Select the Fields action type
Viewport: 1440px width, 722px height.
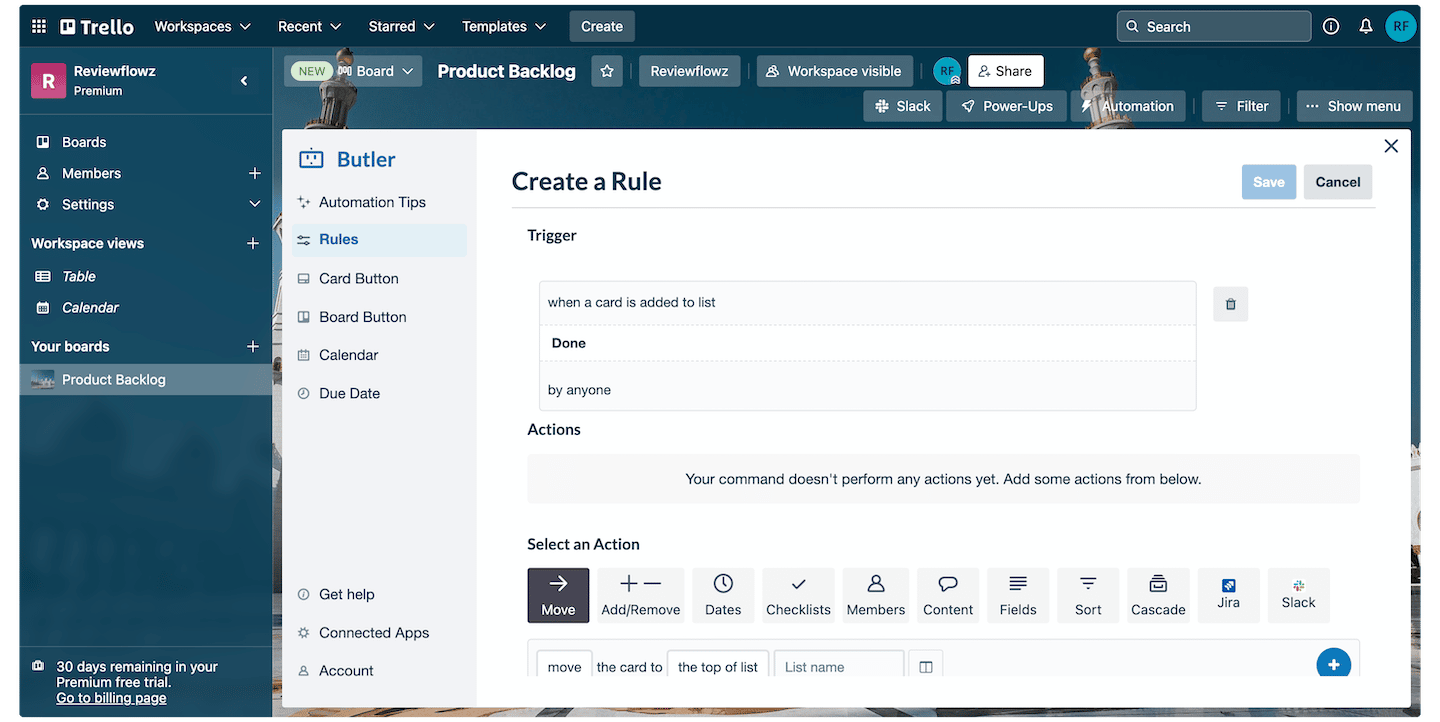(x=1018, y=595)
